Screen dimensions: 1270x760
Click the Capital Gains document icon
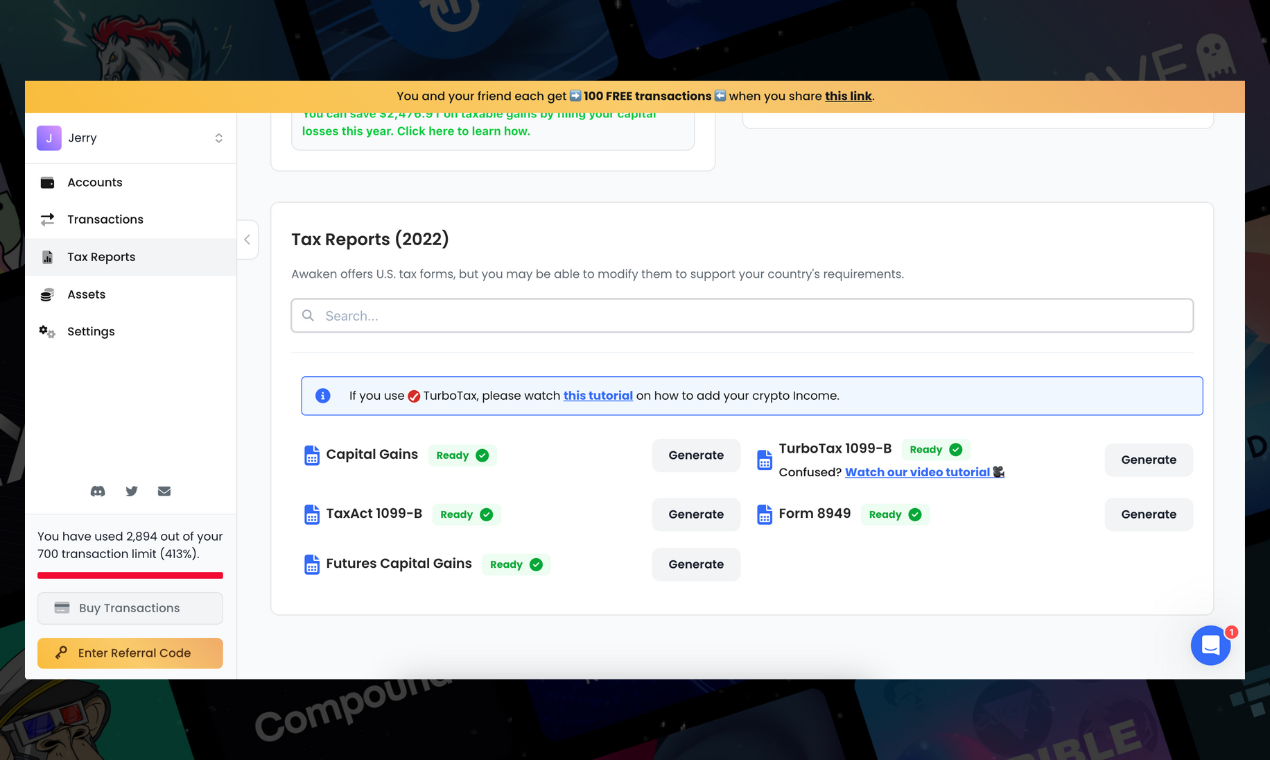[x=311, y=455]
